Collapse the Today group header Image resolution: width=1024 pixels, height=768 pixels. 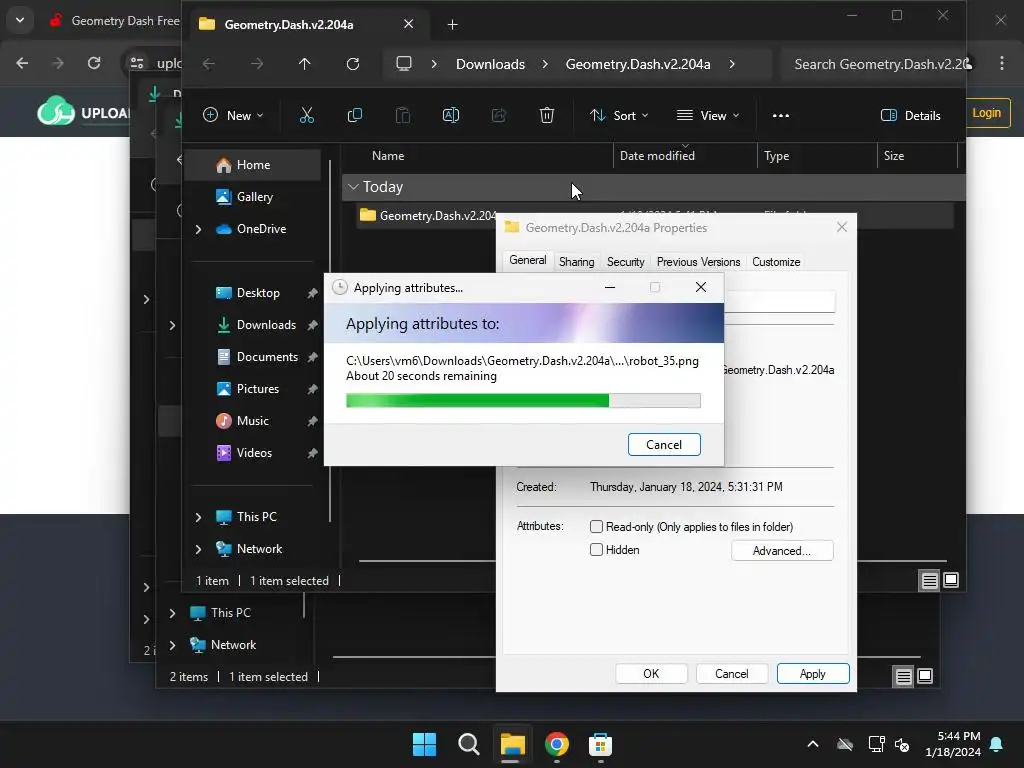pos(353,187)
